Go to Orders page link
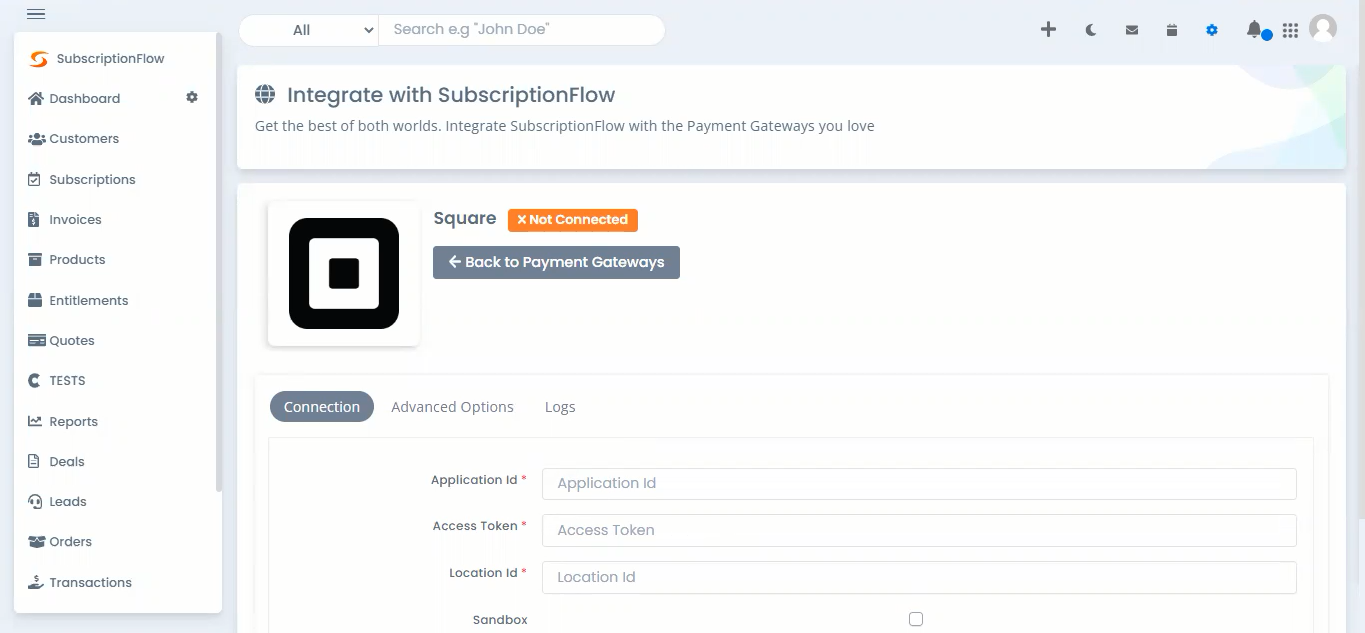This screenshot has width=1365, height=633. pos(70,542)
